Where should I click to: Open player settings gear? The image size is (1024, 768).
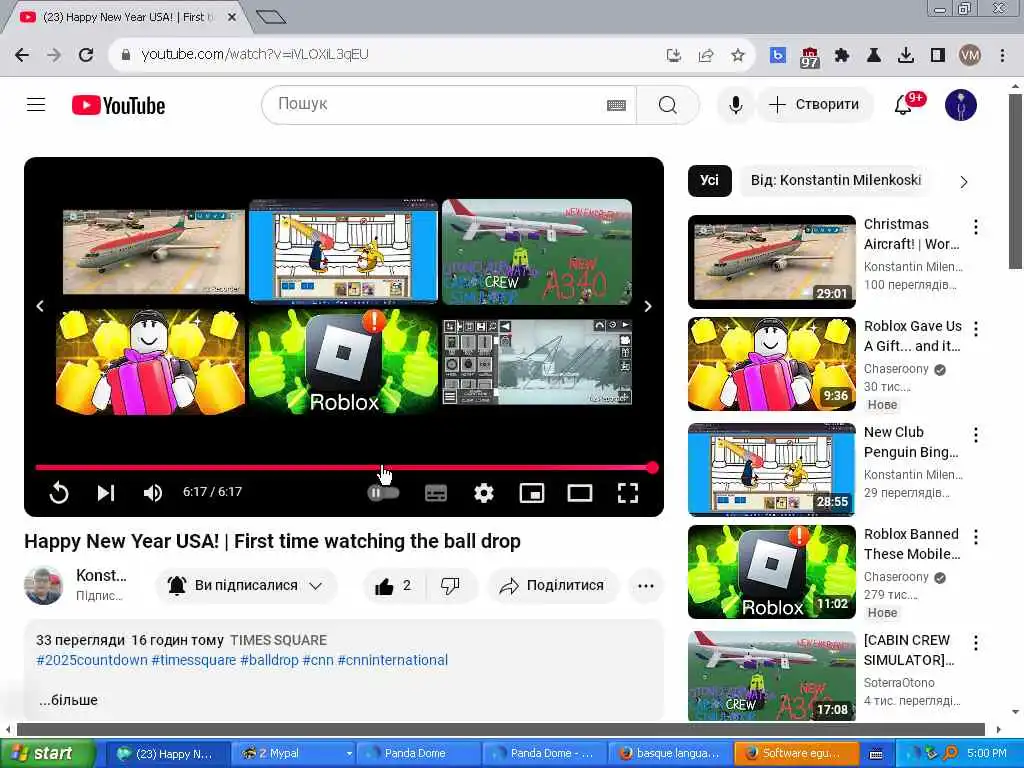[x=483, y=493]
